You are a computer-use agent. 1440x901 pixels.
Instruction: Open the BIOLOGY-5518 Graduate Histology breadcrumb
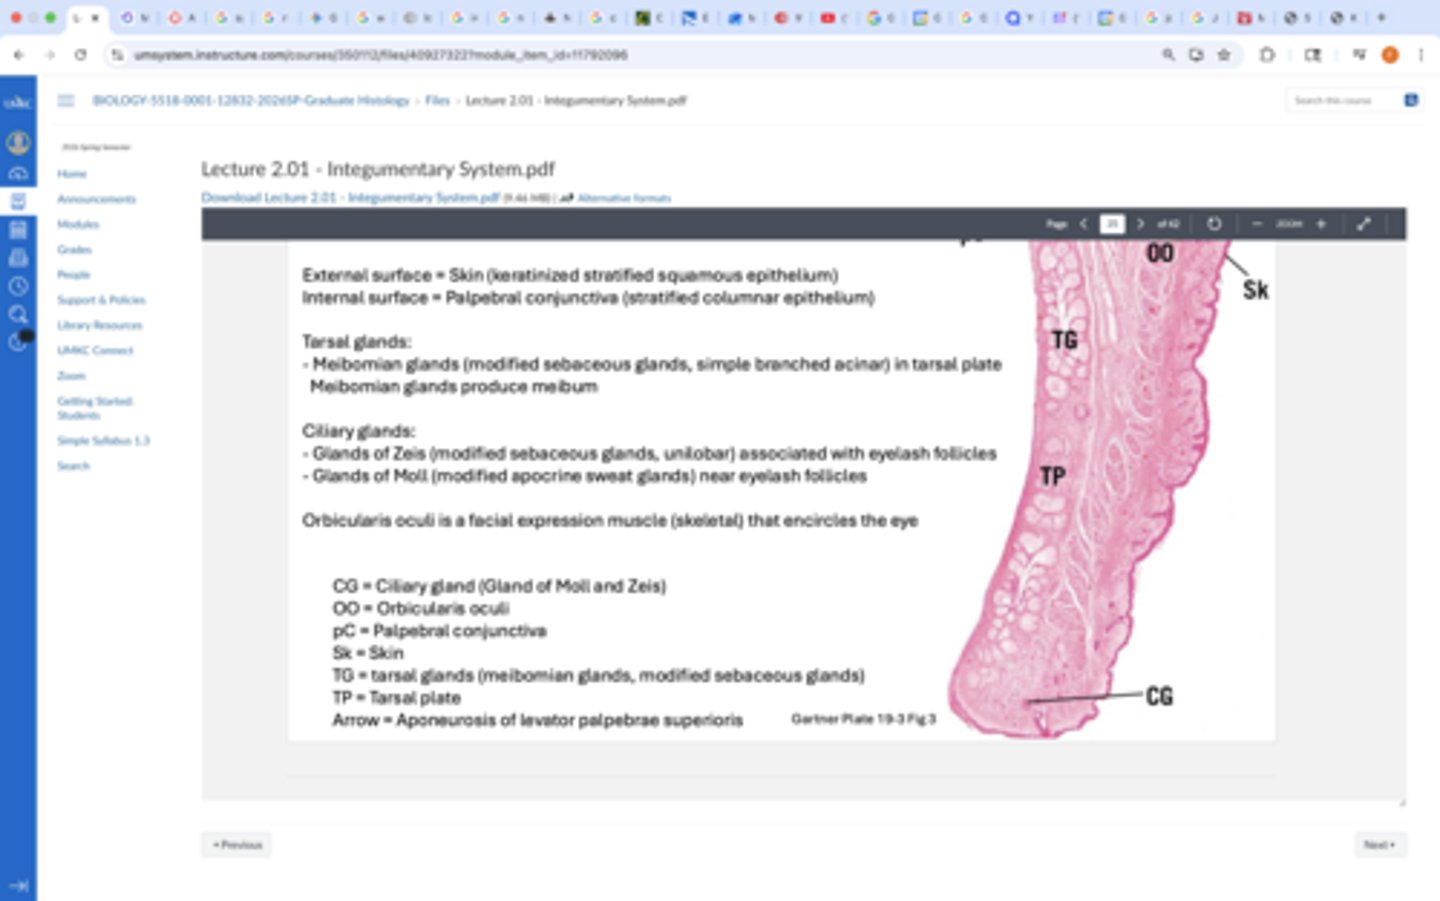point(251,100)
